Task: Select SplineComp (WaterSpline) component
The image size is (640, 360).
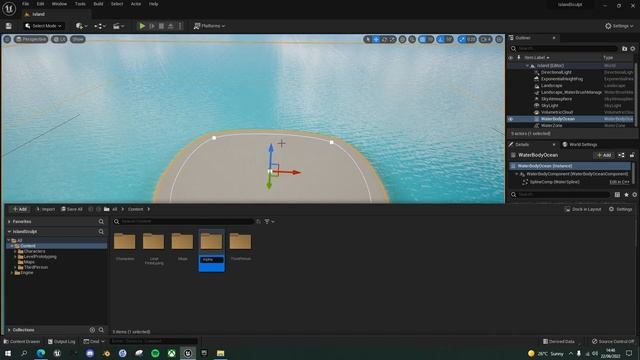Action: [x=554, y=182]
